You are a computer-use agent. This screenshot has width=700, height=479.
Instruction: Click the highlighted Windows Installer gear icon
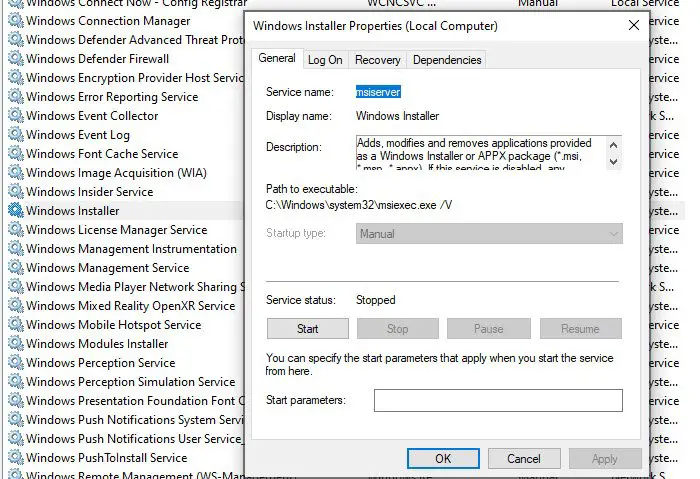pos(16,210)
